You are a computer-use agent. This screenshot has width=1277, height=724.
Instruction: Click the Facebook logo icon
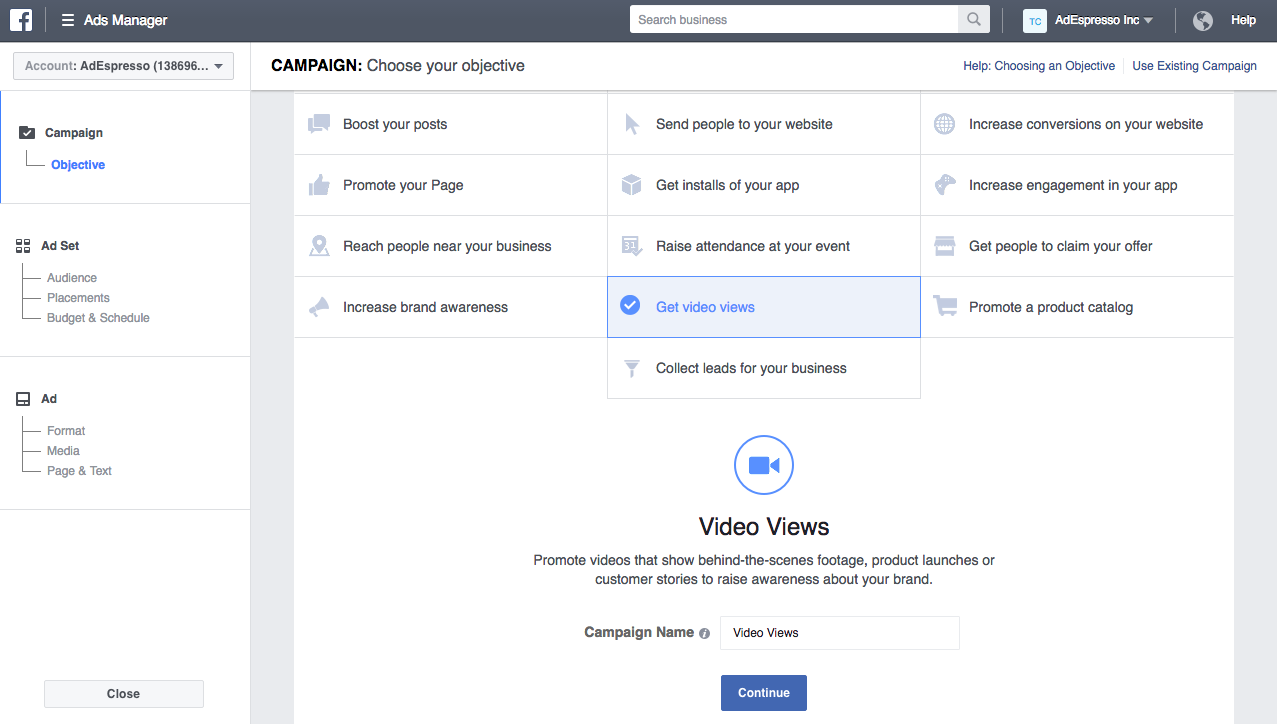(x=21, y=20)
